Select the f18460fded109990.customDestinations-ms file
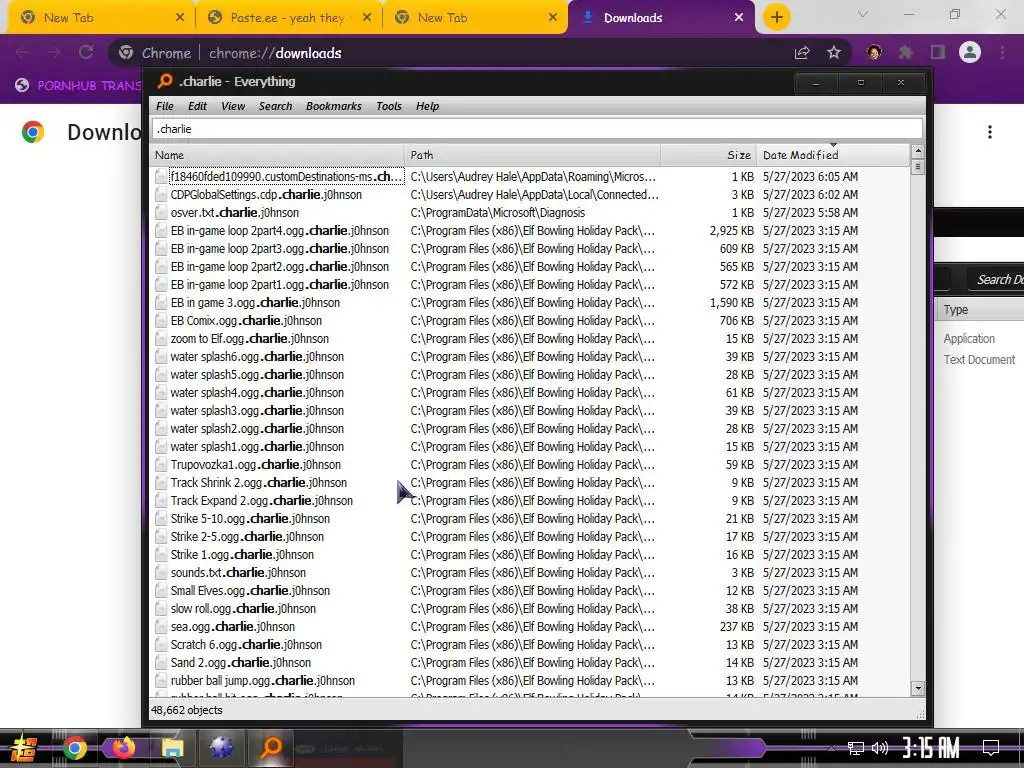The height and width of the screenshot is (768, 1024). [x=286, y=176]
